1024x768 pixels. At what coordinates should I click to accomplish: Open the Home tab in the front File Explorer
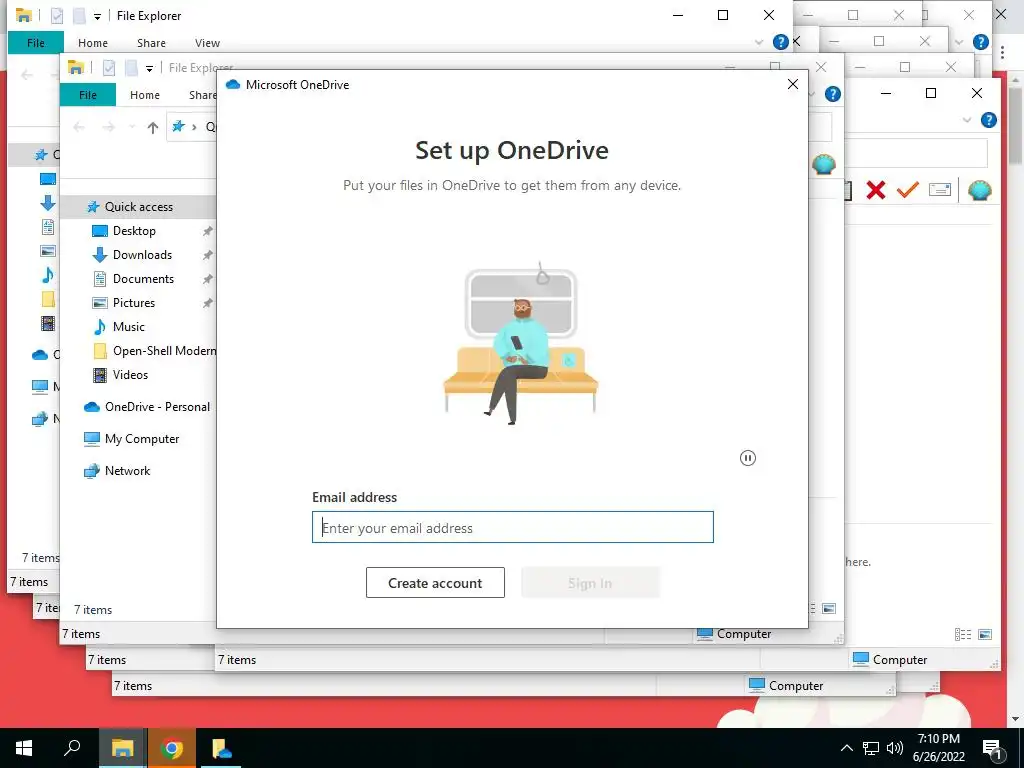pos(144,95)
